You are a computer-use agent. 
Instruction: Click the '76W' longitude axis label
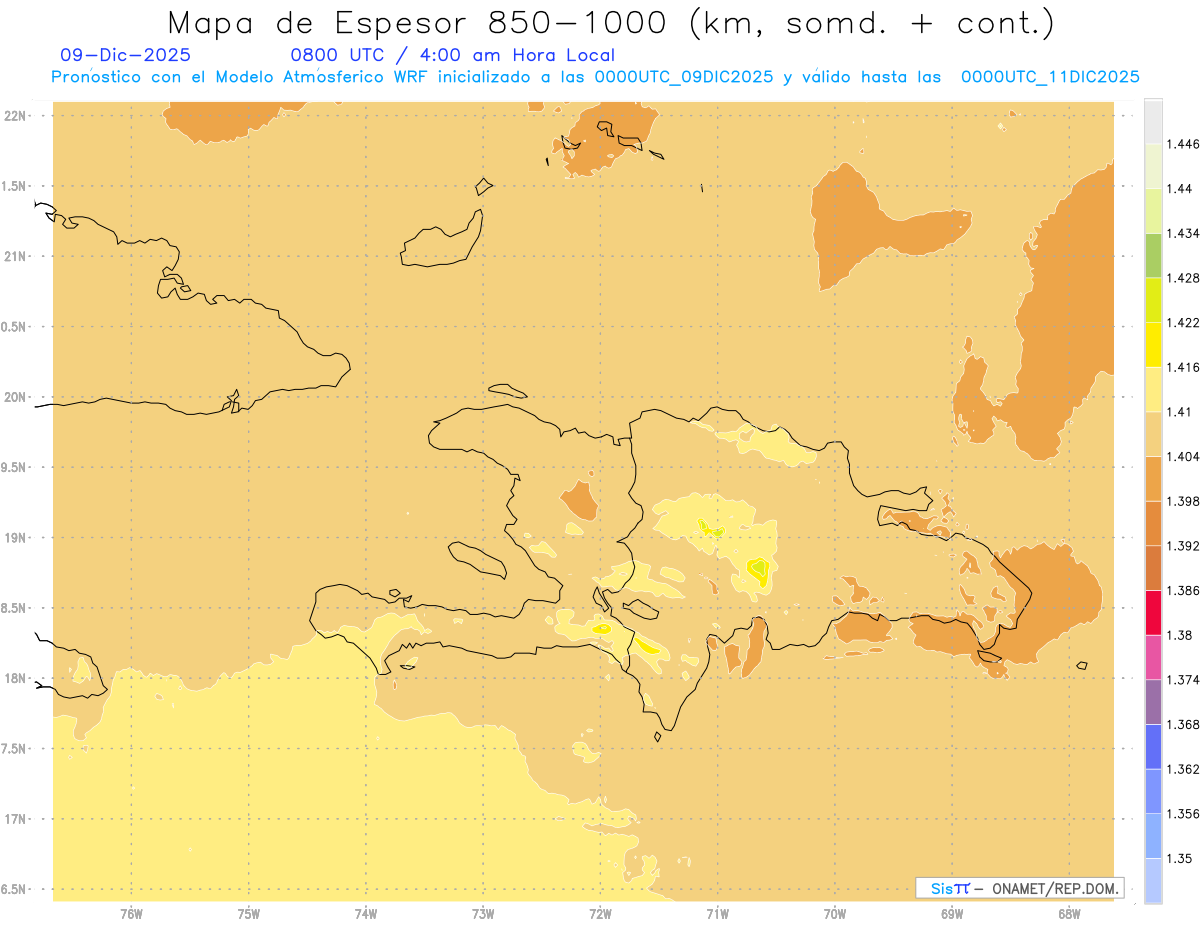[x=131, y=914]
